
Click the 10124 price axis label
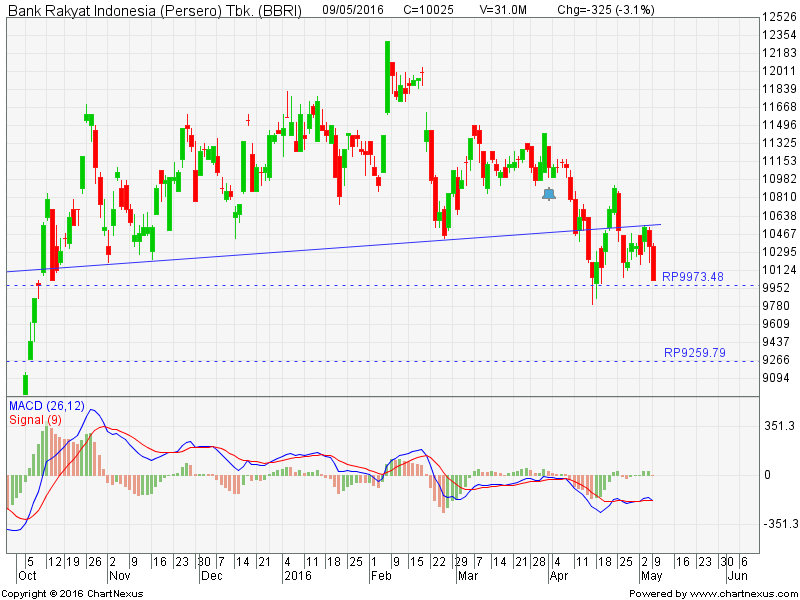click(x=779, y=269)
